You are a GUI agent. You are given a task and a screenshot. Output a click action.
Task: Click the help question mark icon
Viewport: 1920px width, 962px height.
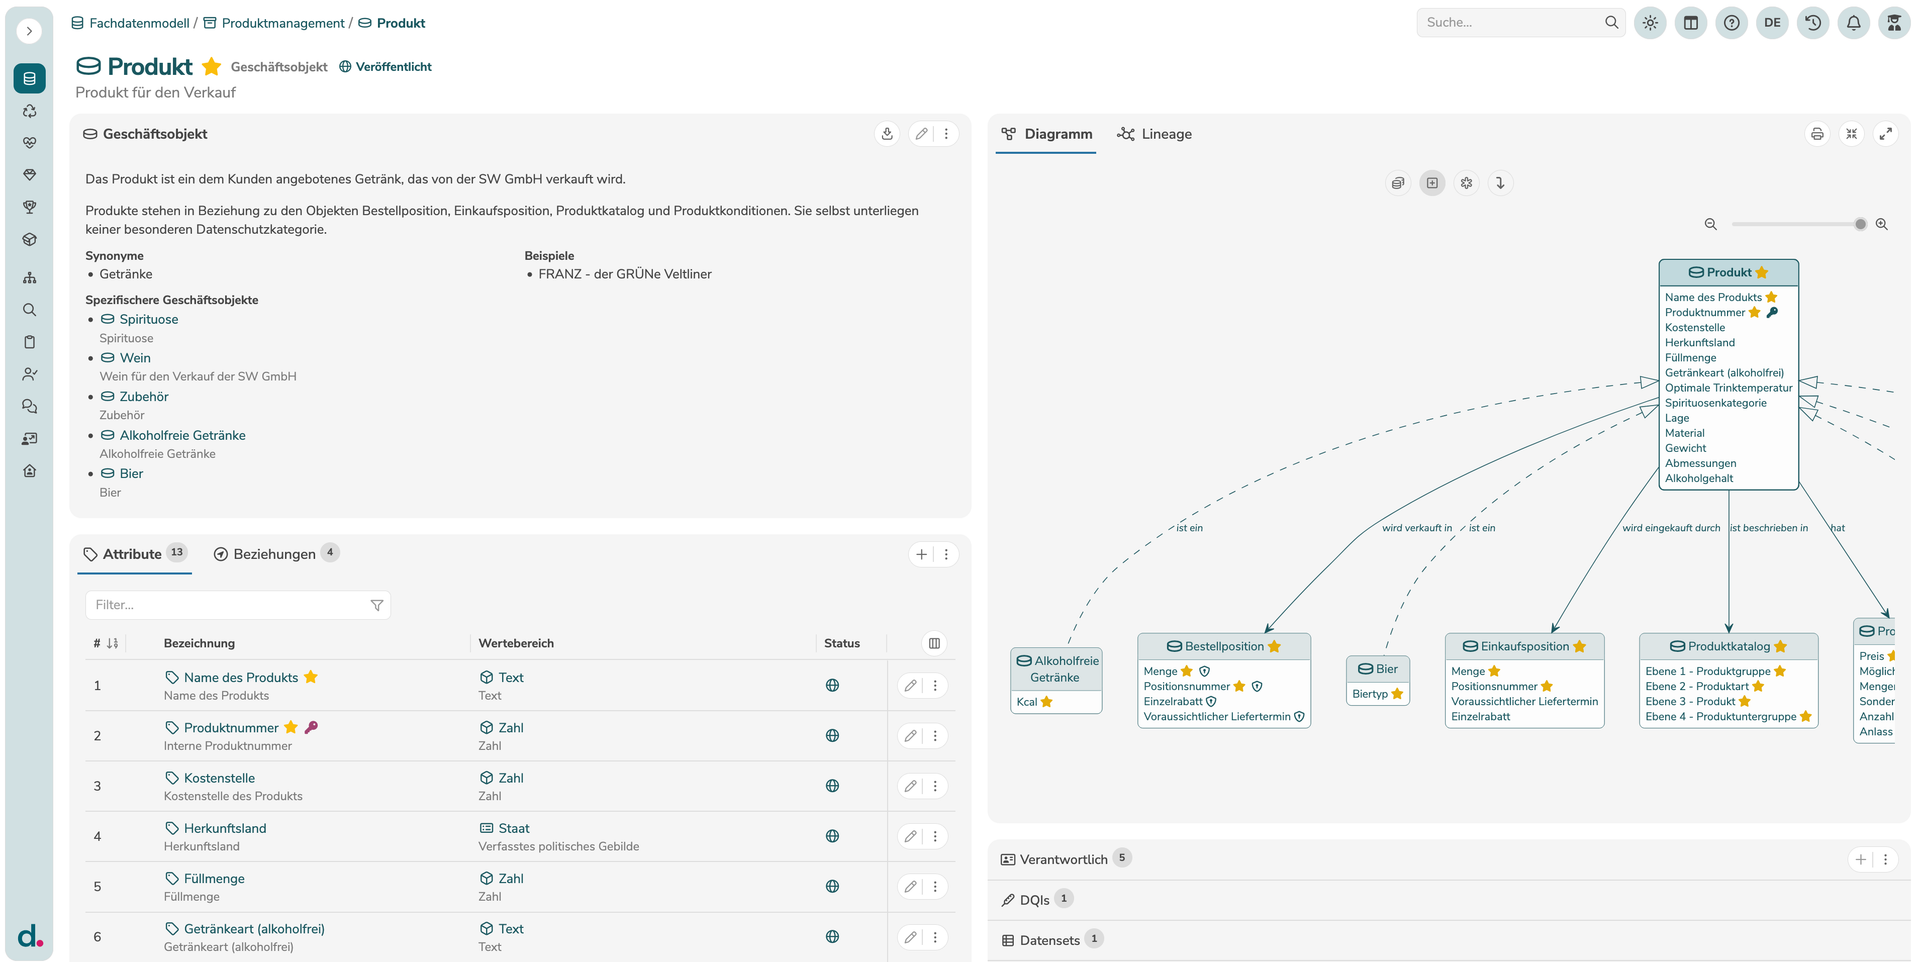(x=1731, y=23)
